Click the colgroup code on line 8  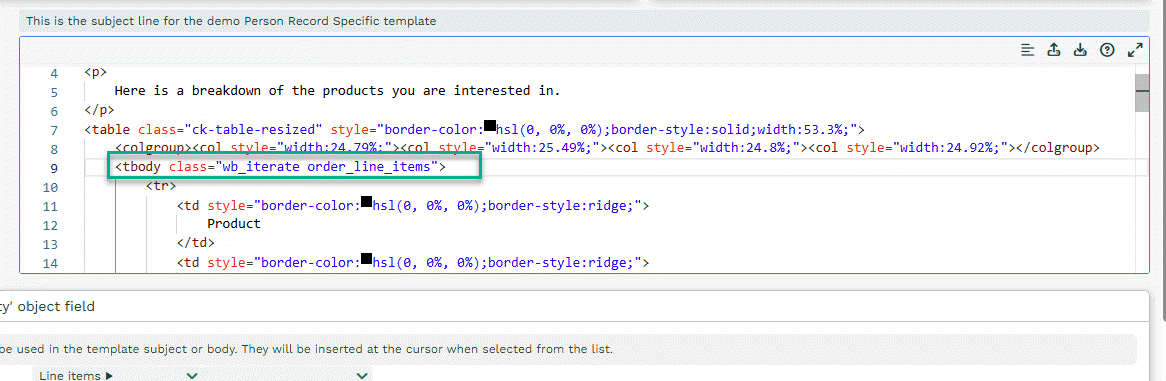tap(607, 149)
